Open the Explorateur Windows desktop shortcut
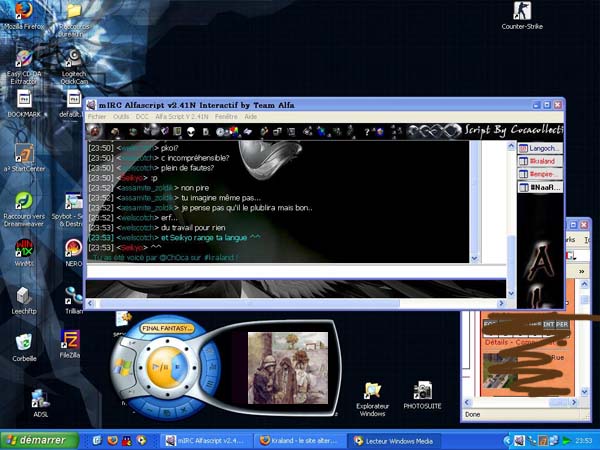 [x=372, y=399]
